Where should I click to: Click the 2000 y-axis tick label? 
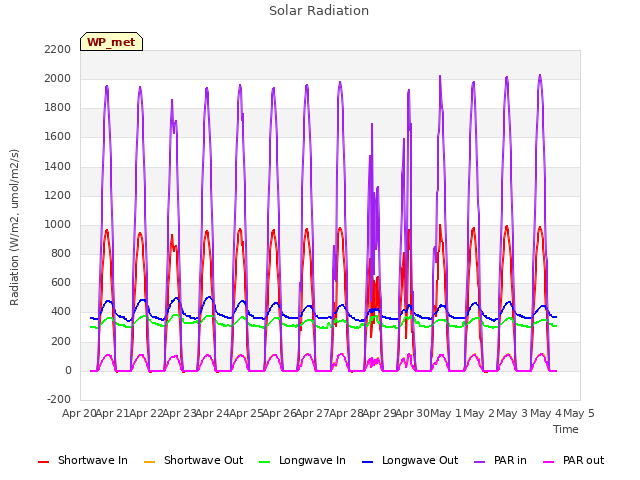pyautogui.click(x=58, y=78)
